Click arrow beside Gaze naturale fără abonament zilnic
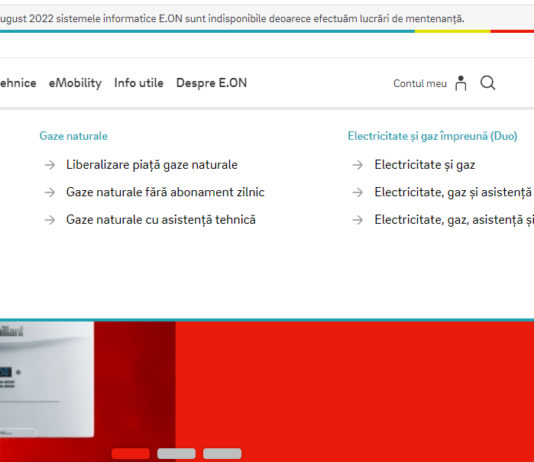 point(50,193)
